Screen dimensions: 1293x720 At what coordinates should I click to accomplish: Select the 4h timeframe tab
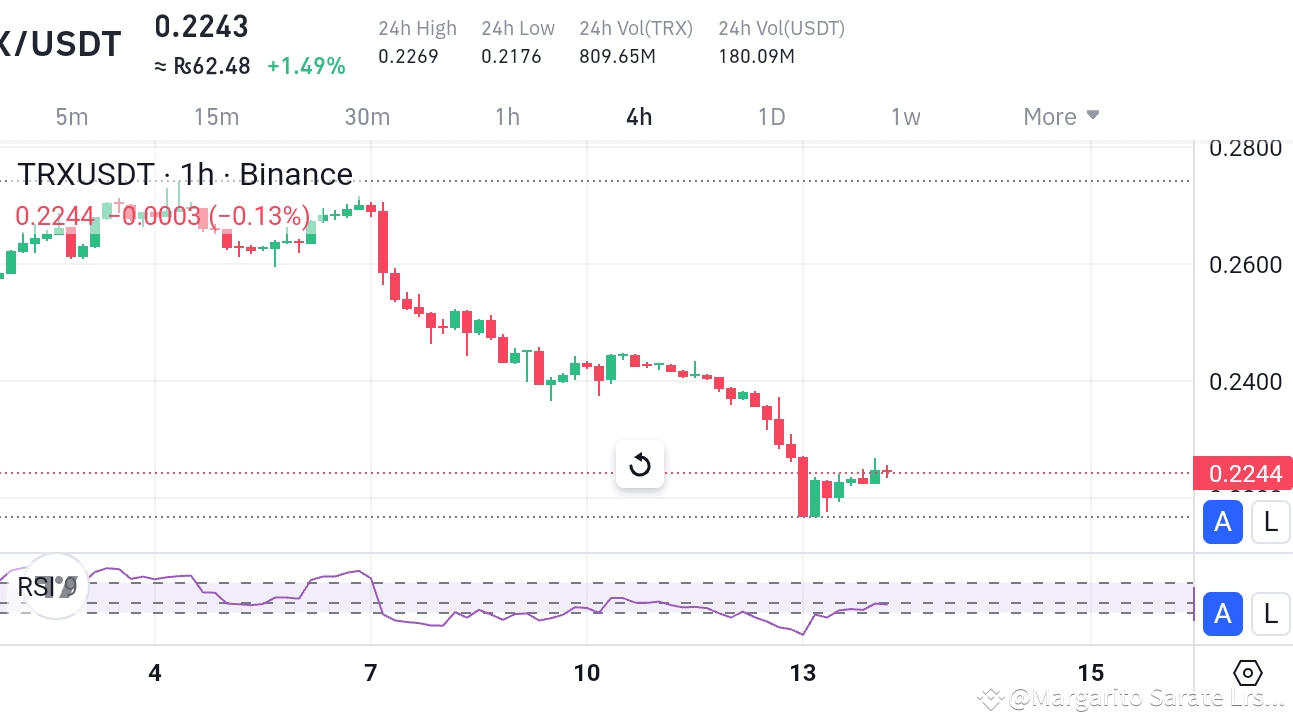click(x=638, y=116)
